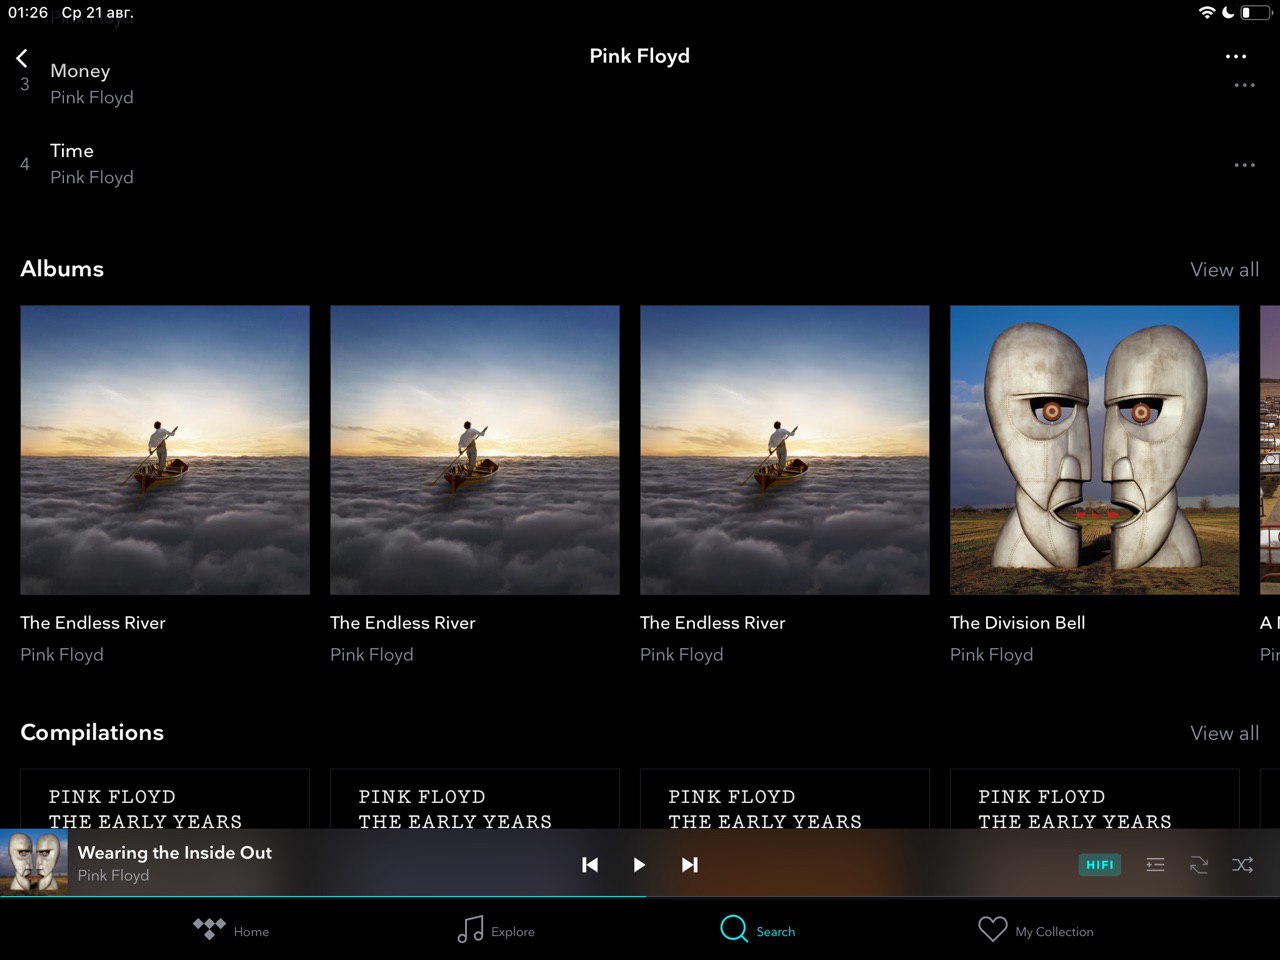Open more options for the Time track

[1244, 165]
